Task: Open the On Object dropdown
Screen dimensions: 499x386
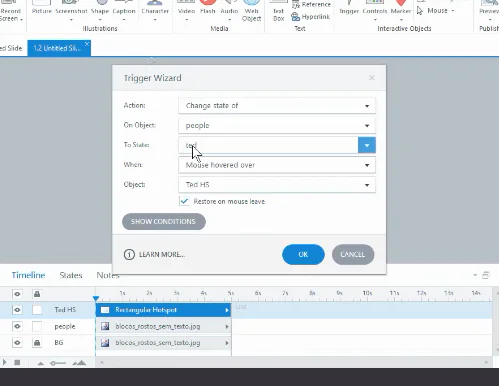Action: coord(277,126)
